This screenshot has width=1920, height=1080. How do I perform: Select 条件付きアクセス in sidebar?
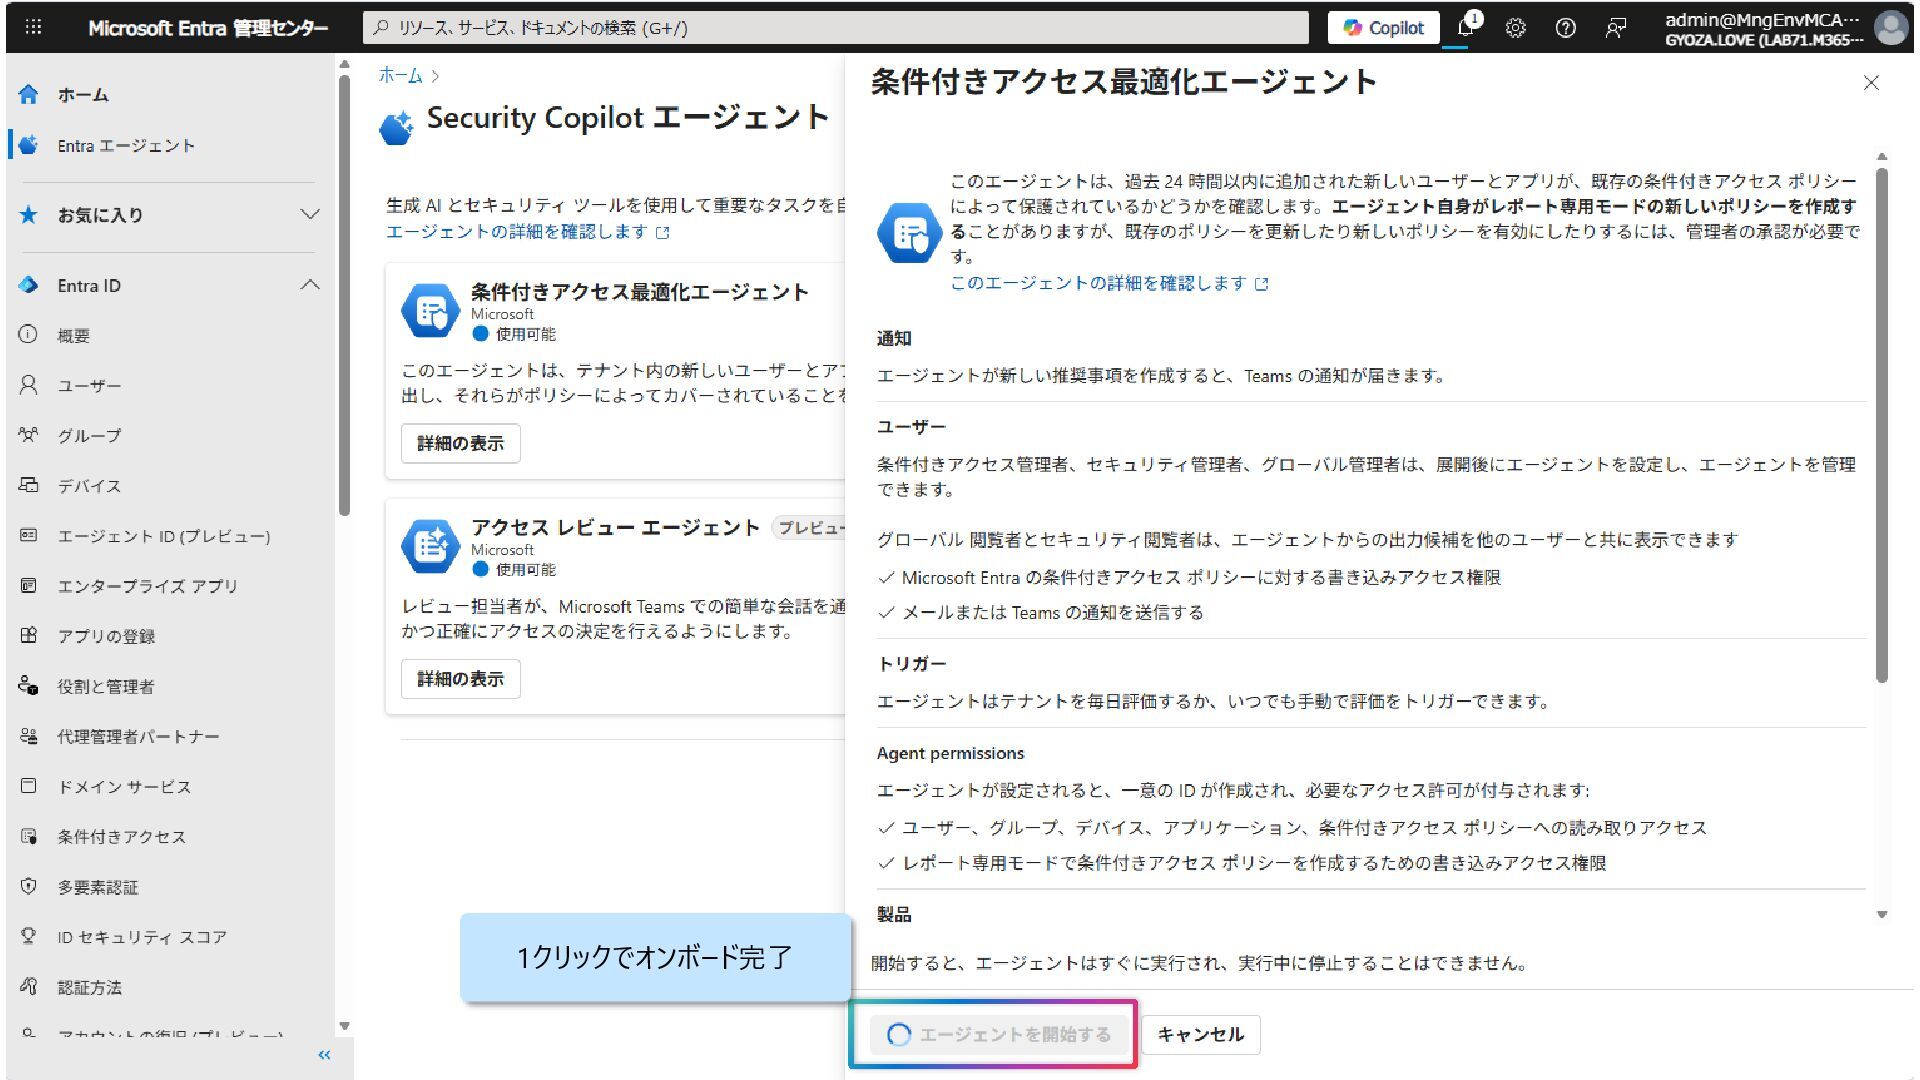click(x=121, y=837)
